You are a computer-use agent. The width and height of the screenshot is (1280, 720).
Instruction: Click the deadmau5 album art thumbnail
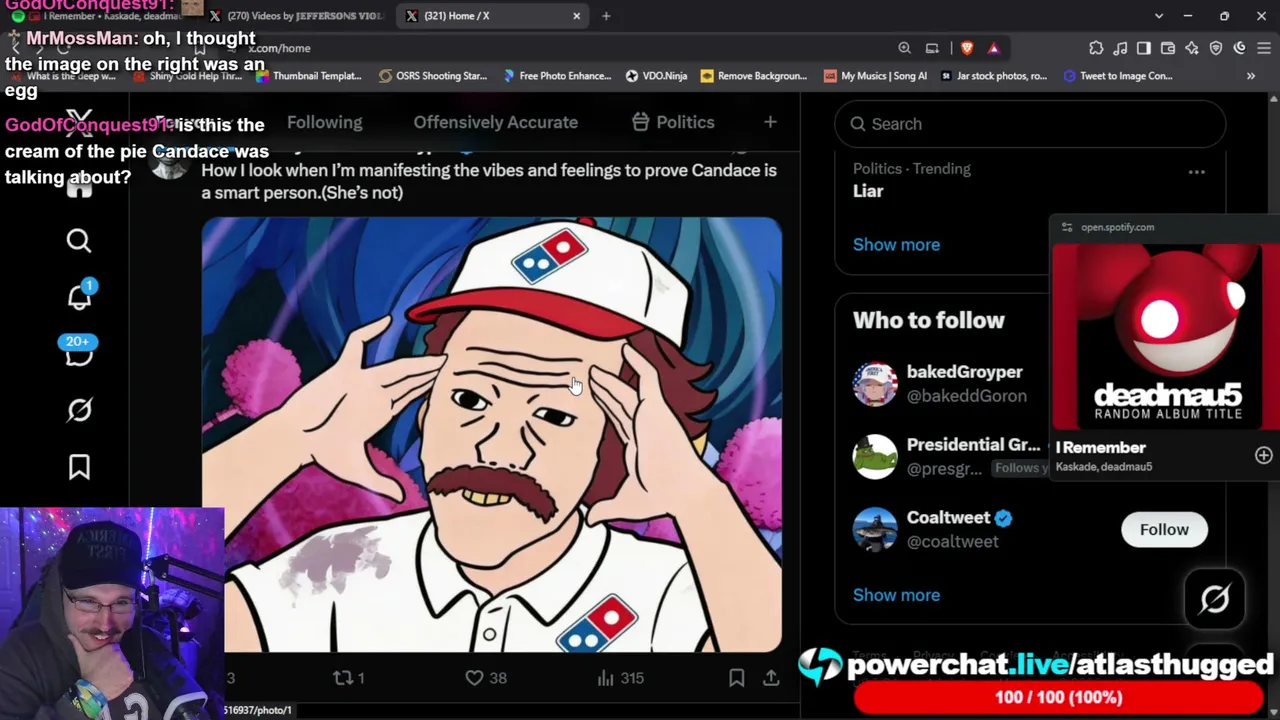coord(1166,336)
